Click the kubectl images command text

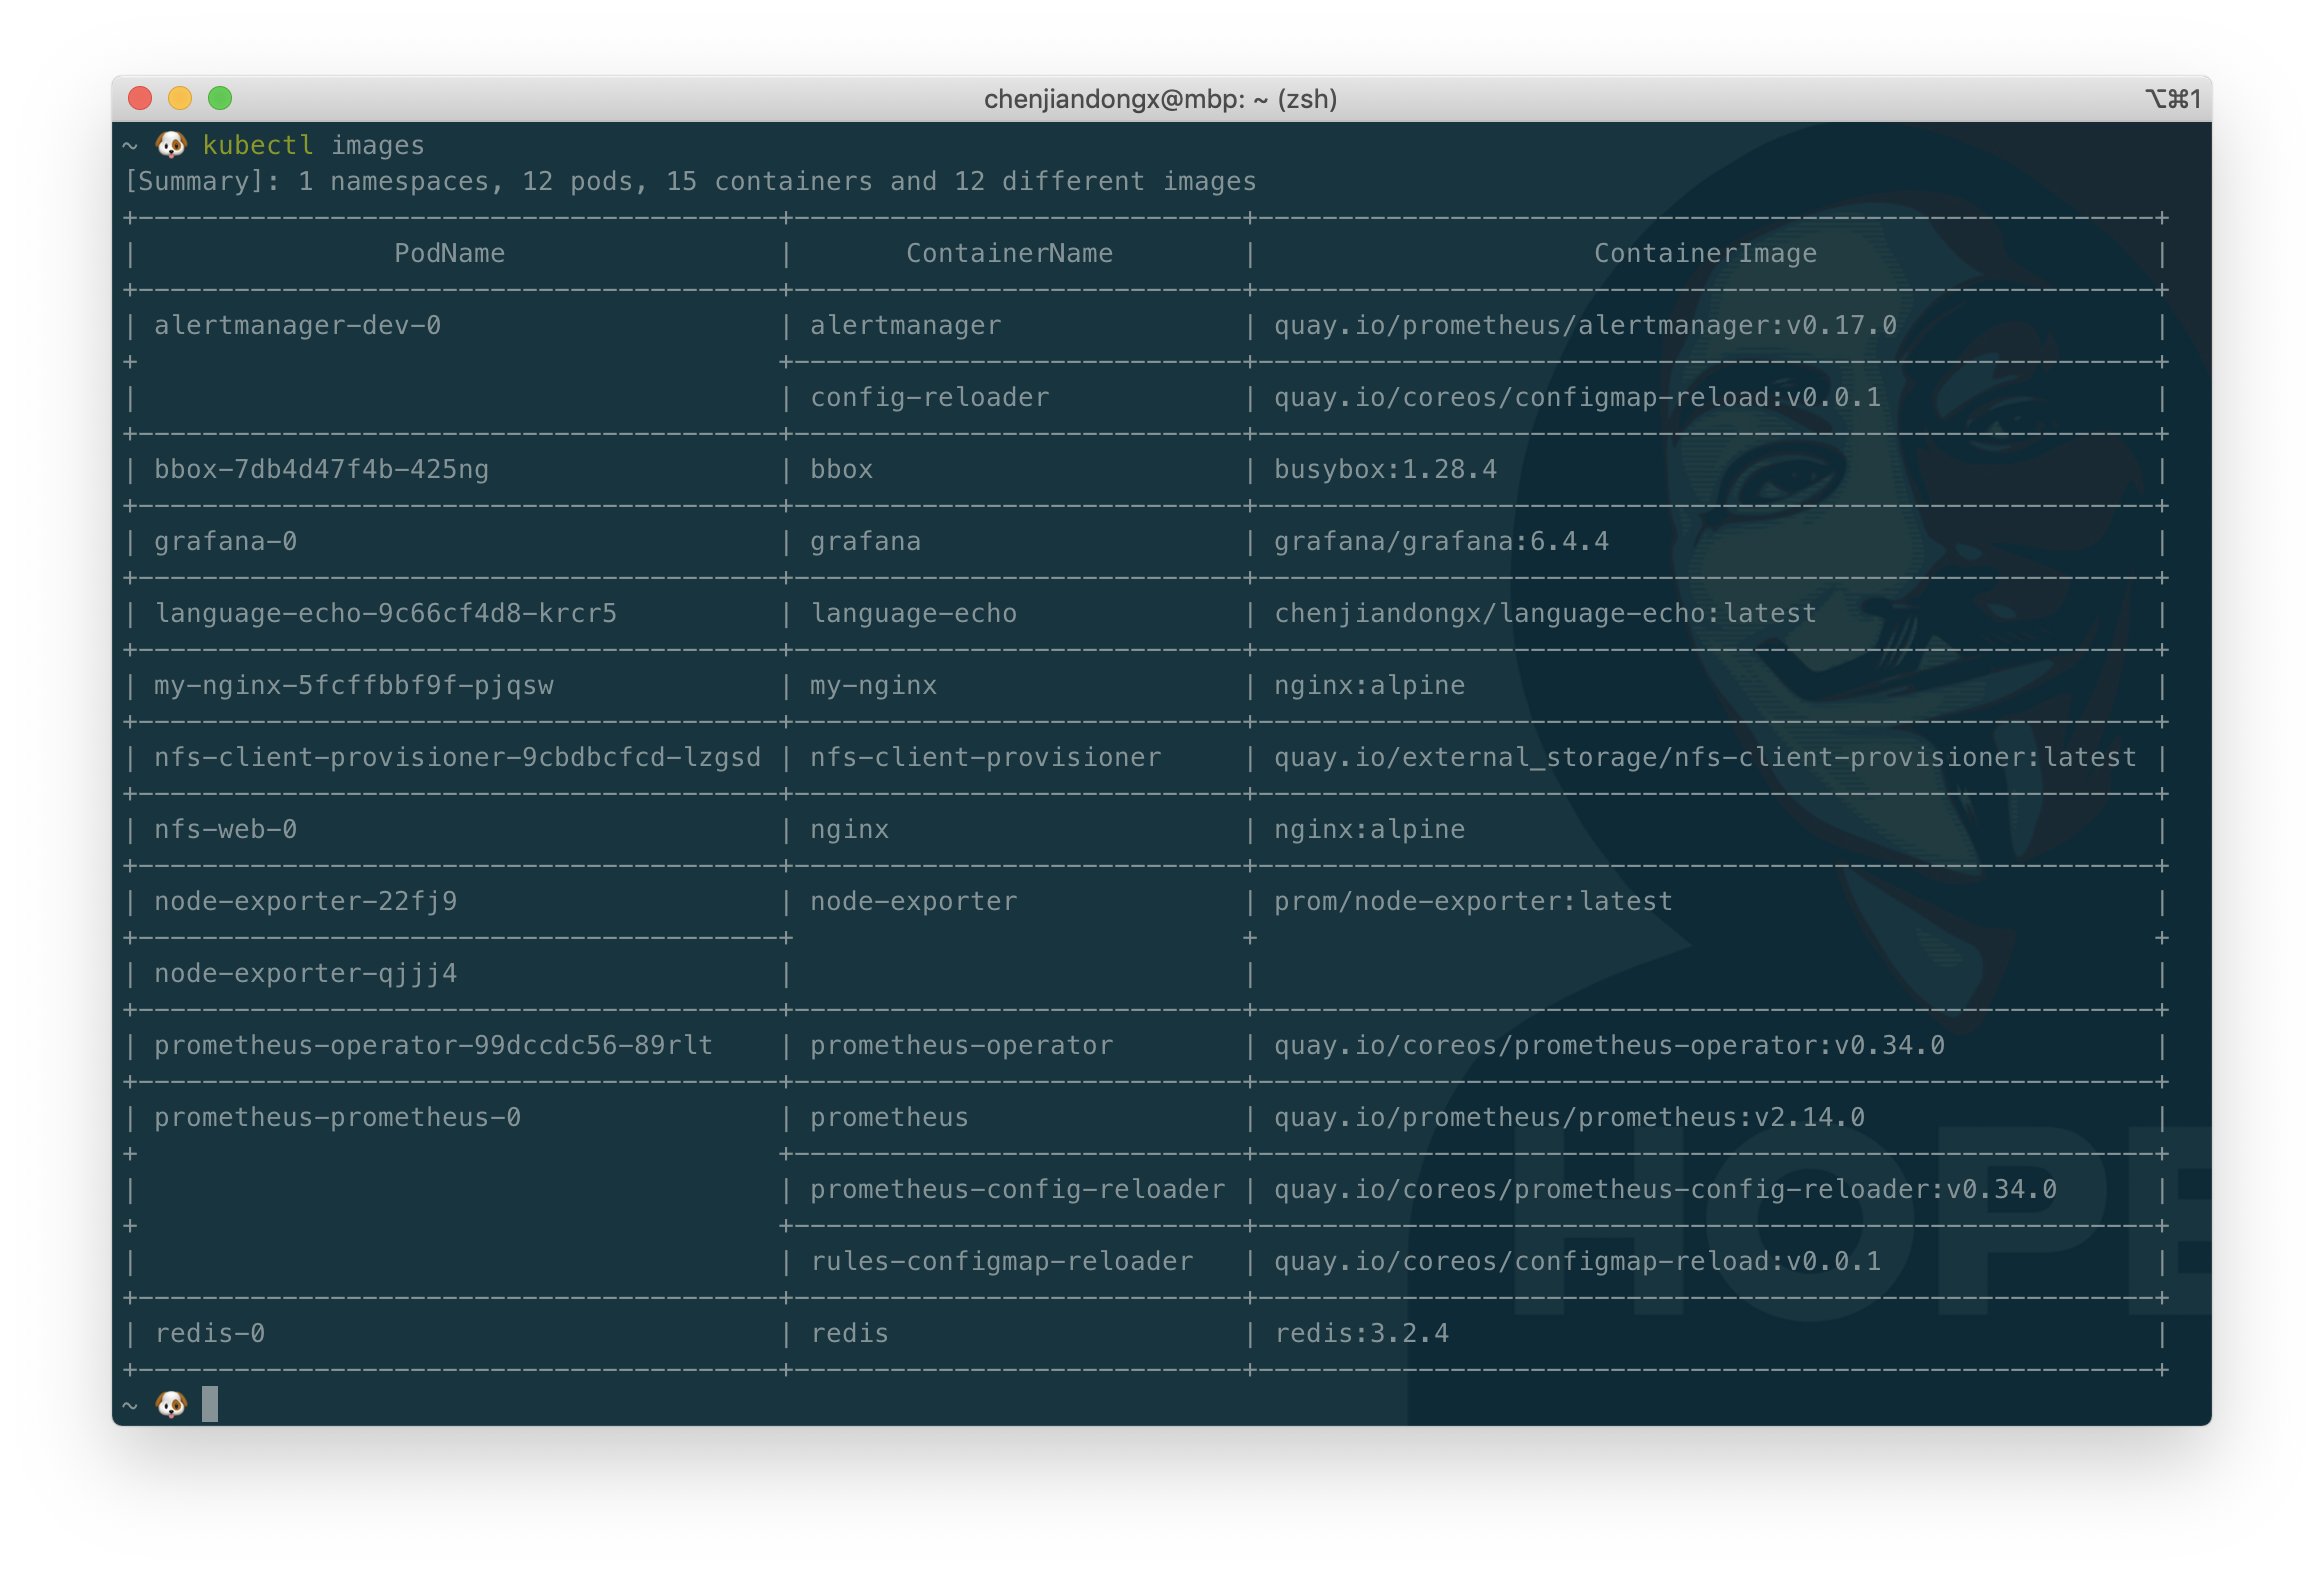tap(313, 145)
